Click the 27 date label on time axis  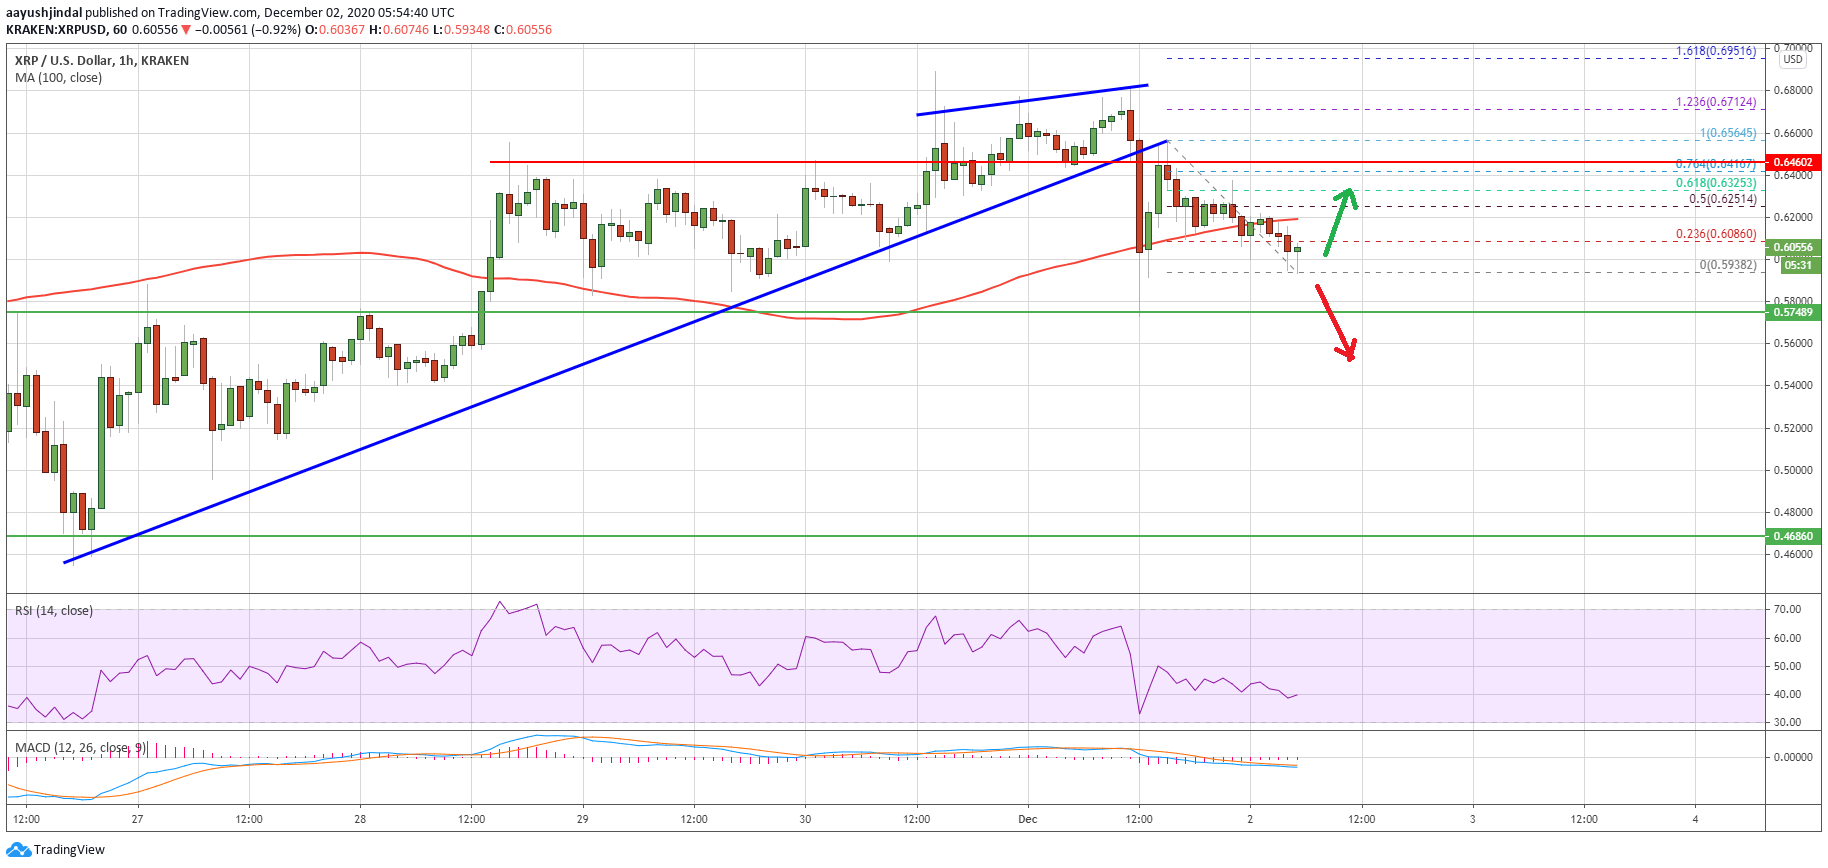[x=137, y=819]
